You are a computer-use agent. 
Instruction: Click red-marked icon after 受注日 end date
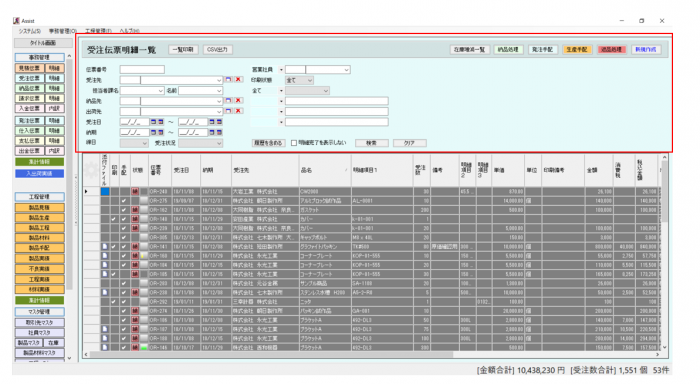[x=219, y=121]
